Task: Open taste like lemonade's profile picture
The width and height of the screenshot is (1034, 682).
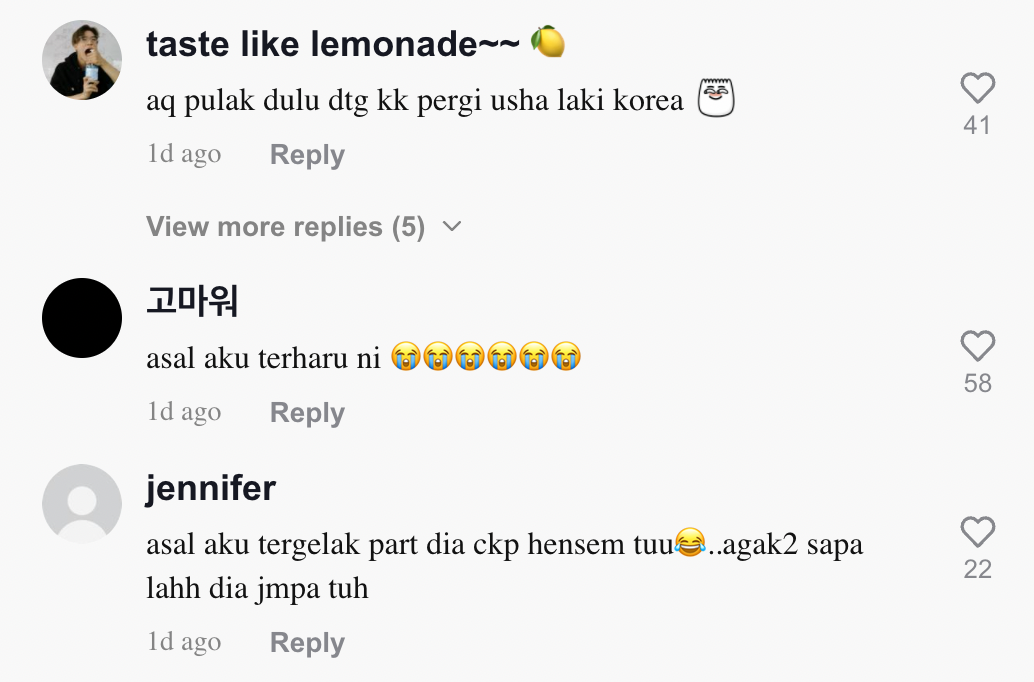Action: (x=82, y=60)
